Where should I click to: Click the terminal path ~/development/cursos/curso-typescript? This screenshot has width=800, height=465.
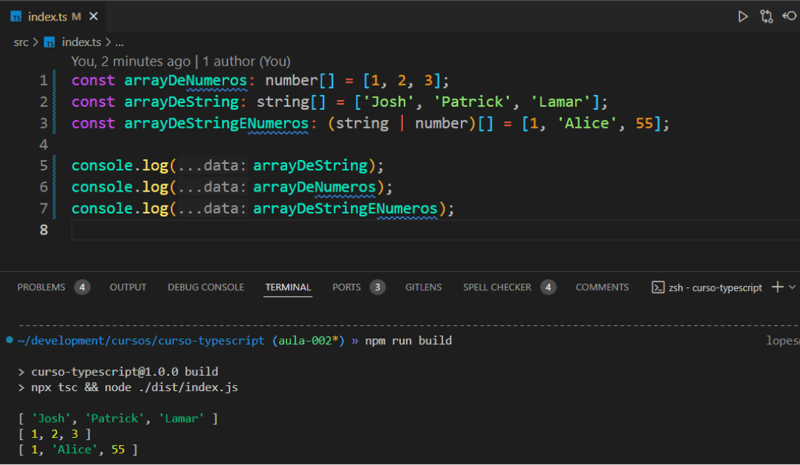pos(141,340)
